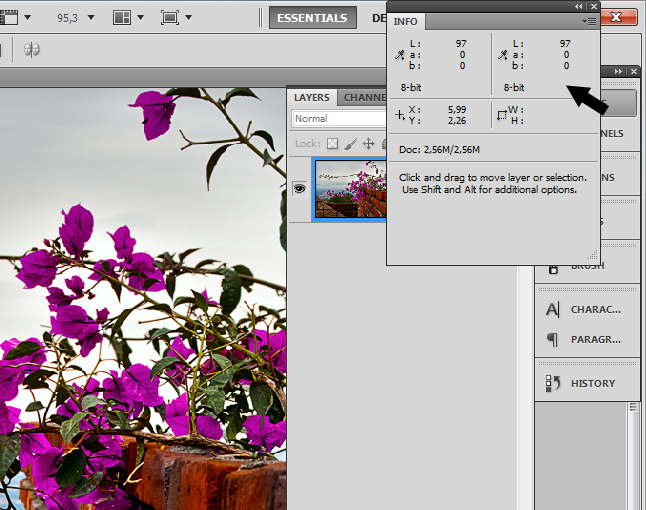Select the Layers tab
Image resolution: width=646 pixels, height=510 pixels.
(311, 98)
